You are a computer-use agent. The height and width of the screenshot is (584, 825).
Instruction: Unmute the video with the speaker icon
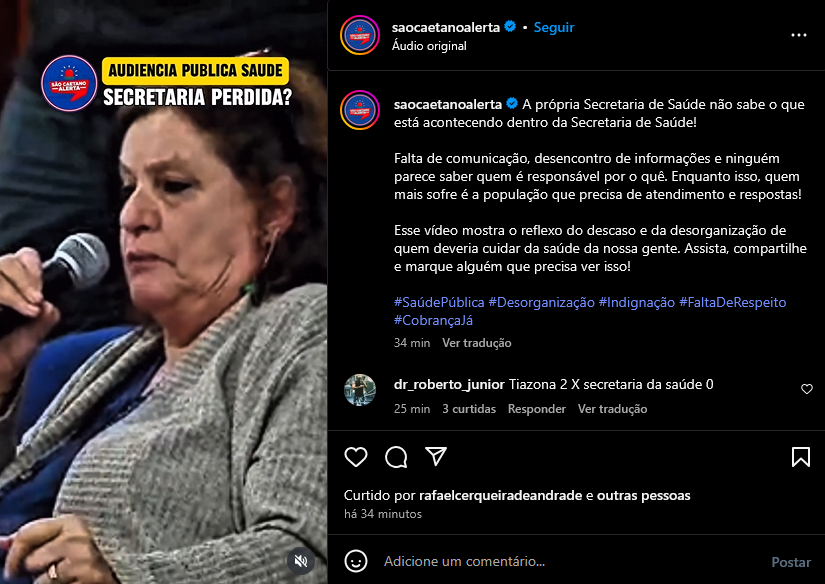coord(301,561)
